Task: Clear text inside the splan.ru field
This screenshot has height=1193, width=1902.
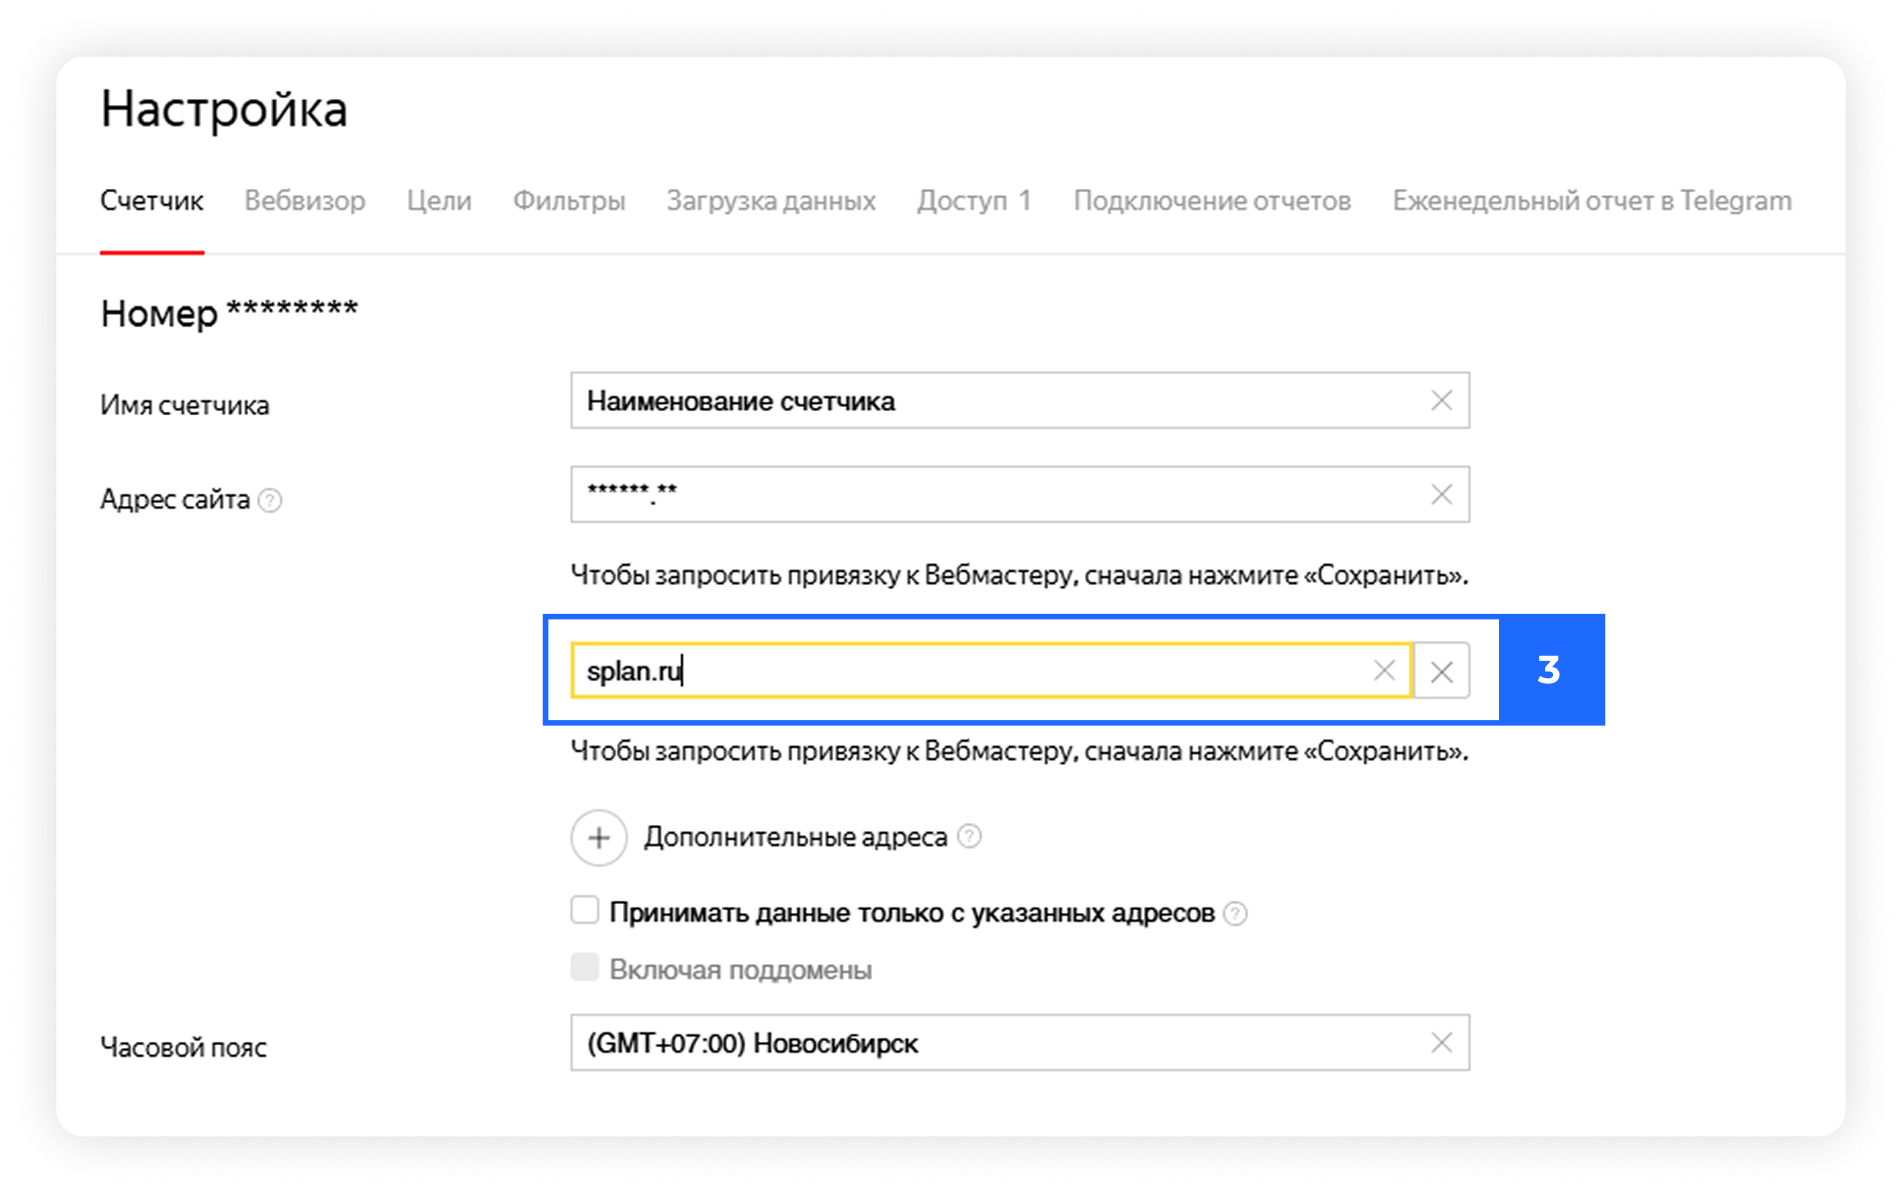Action: pos(1384,670)
